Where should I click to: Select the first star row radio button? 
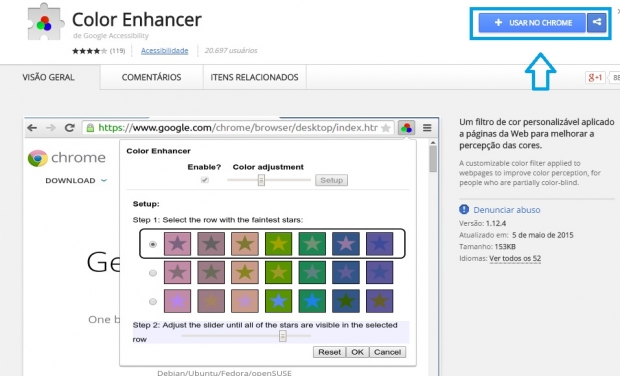(153, 244)
